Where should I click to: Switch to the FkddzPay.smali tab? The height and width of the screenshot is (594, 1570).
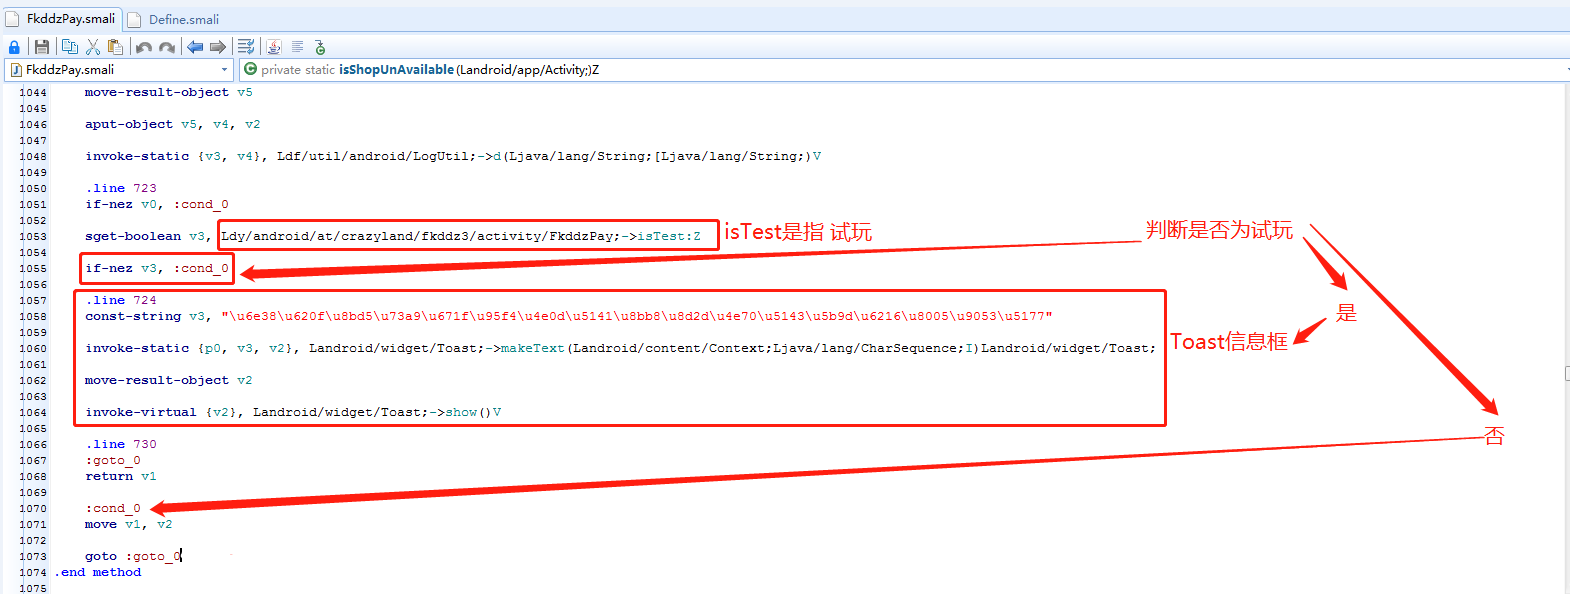[x=70, y=19]
